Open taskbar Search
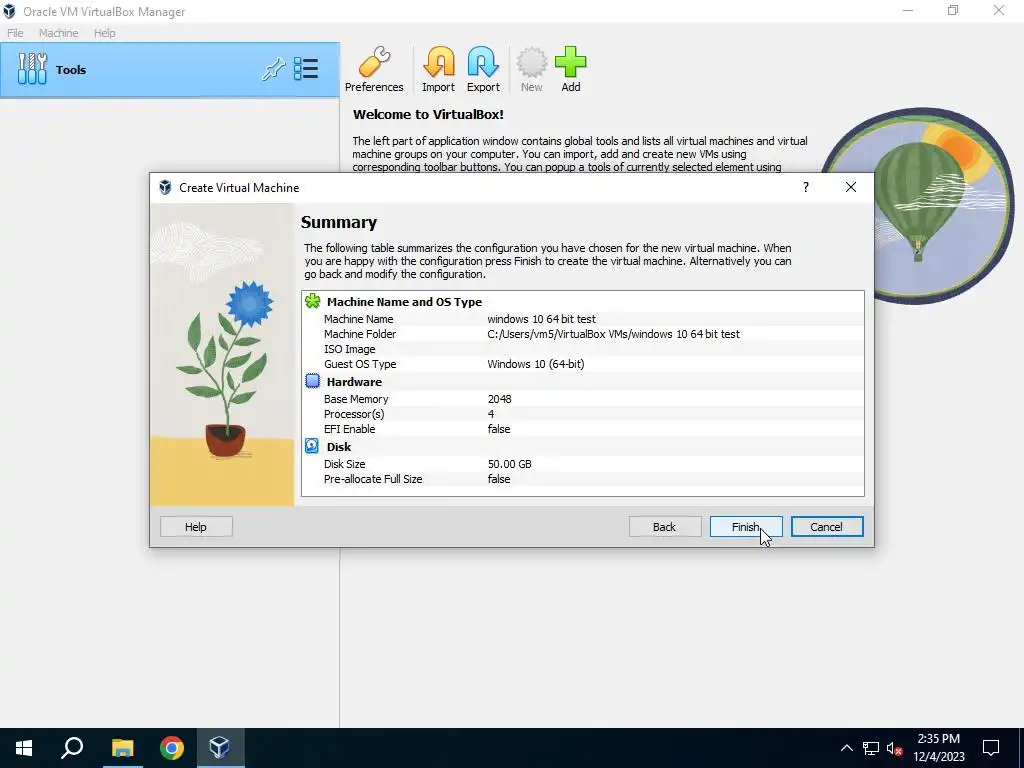The height and width of the screenshot is (768, 1024). pos(72,748)
